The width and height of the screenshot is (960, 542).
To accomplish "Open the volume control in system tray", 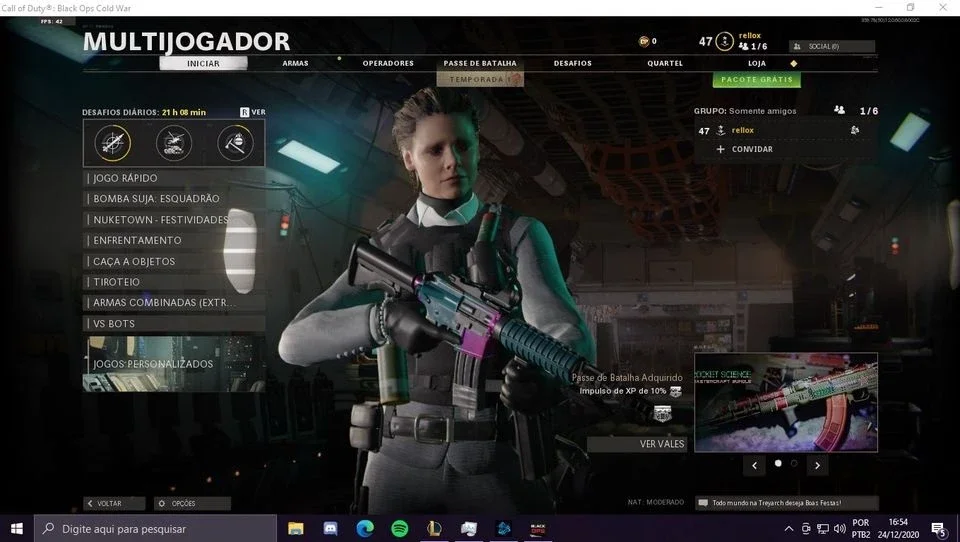I will [839, 529].
